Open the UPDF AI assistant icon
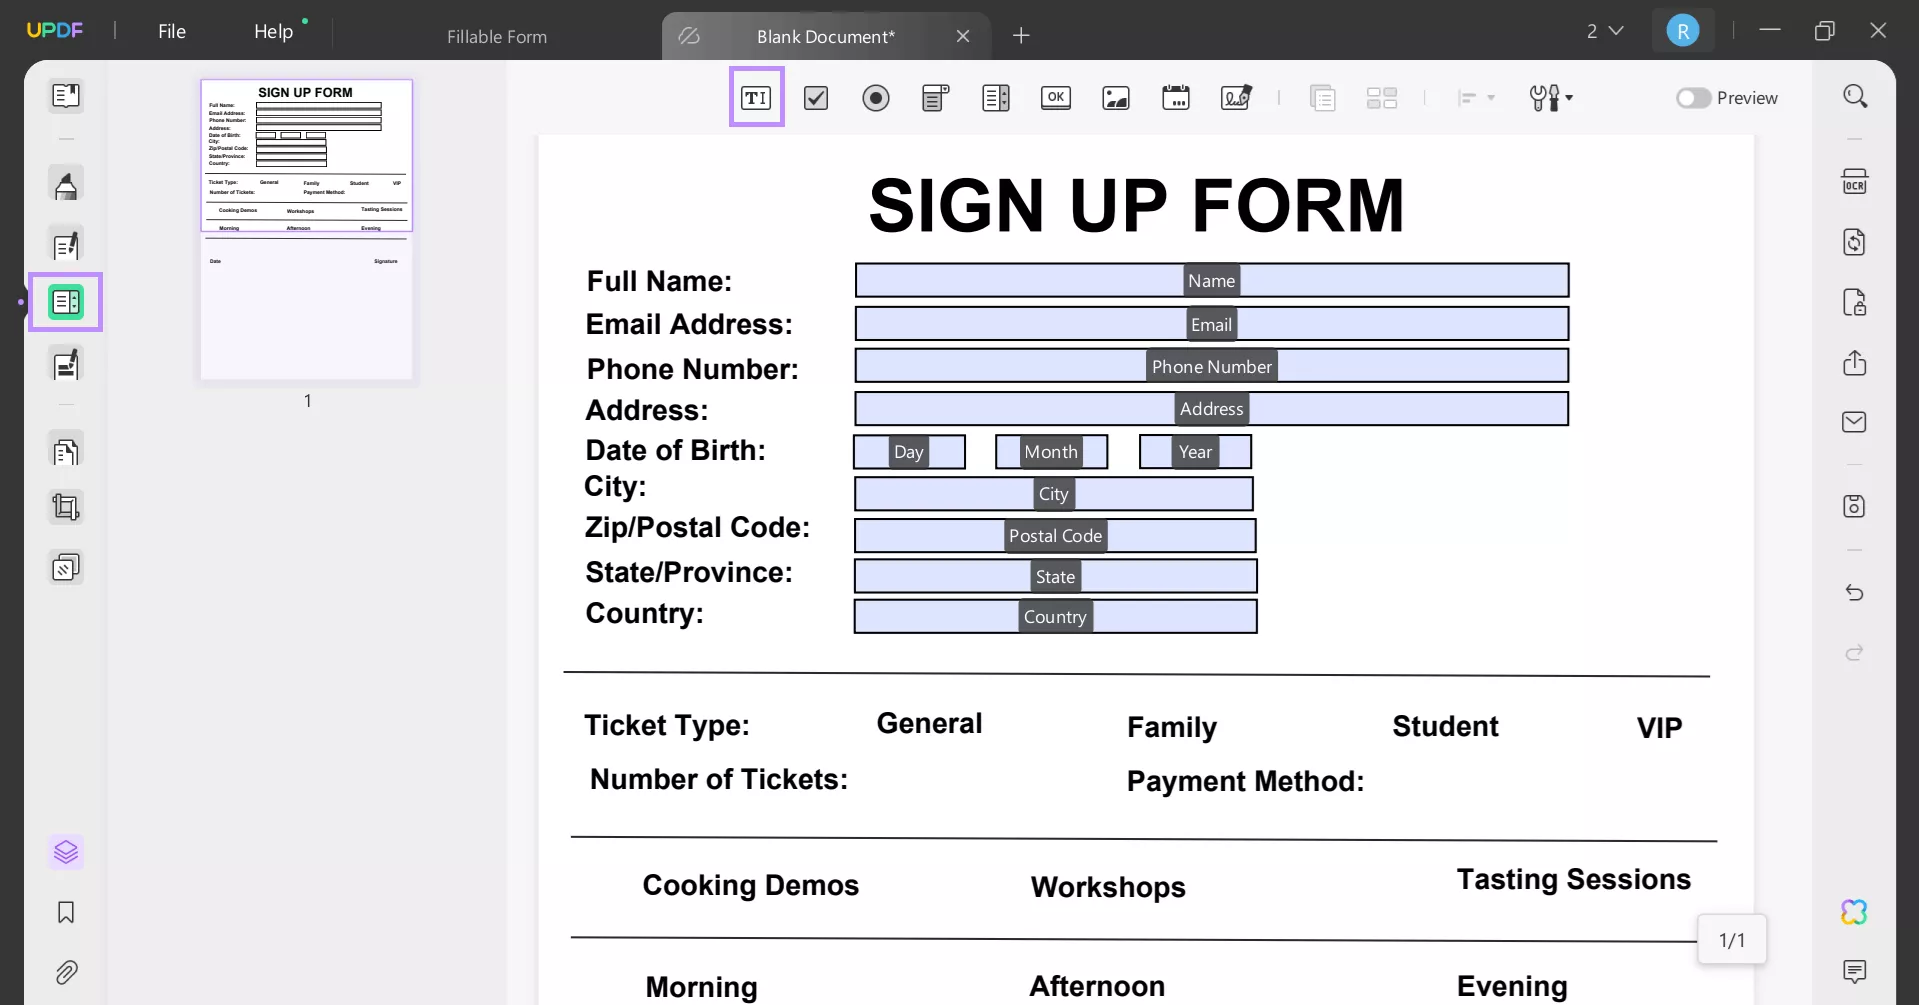1919x1005 pixels. click(x=1854, y=912)
